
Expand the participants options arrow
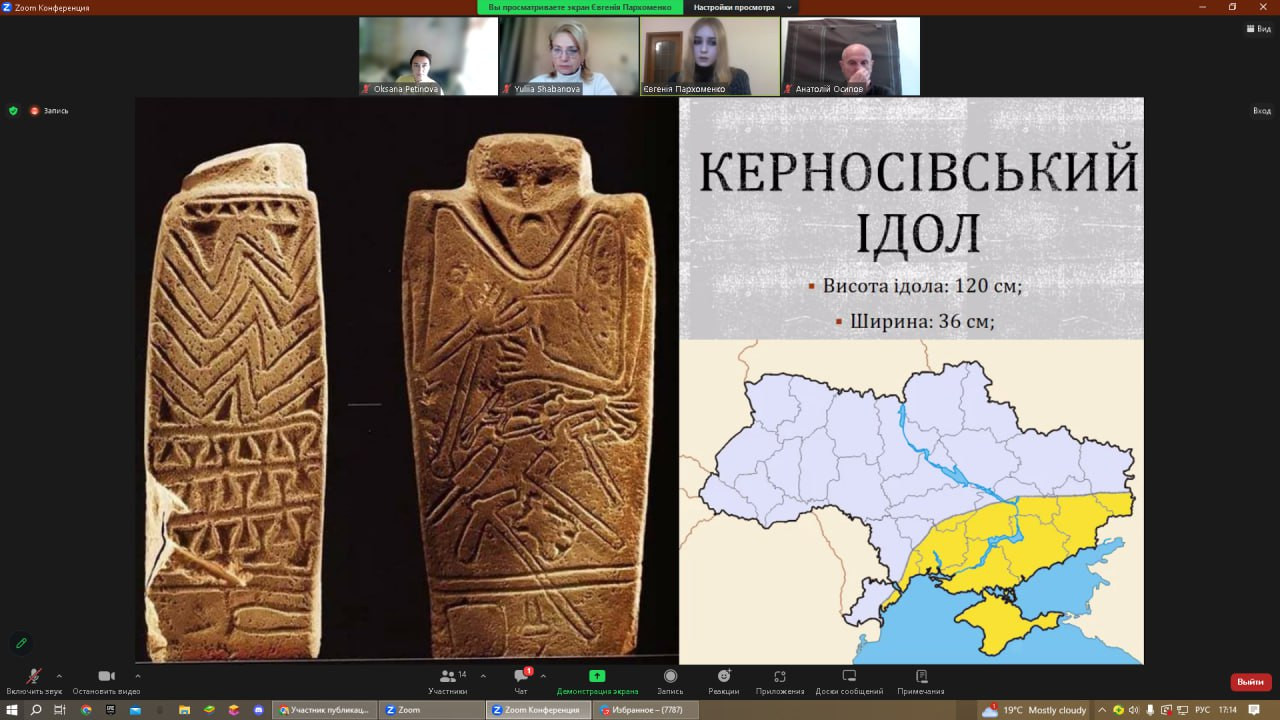coord(483,676)
